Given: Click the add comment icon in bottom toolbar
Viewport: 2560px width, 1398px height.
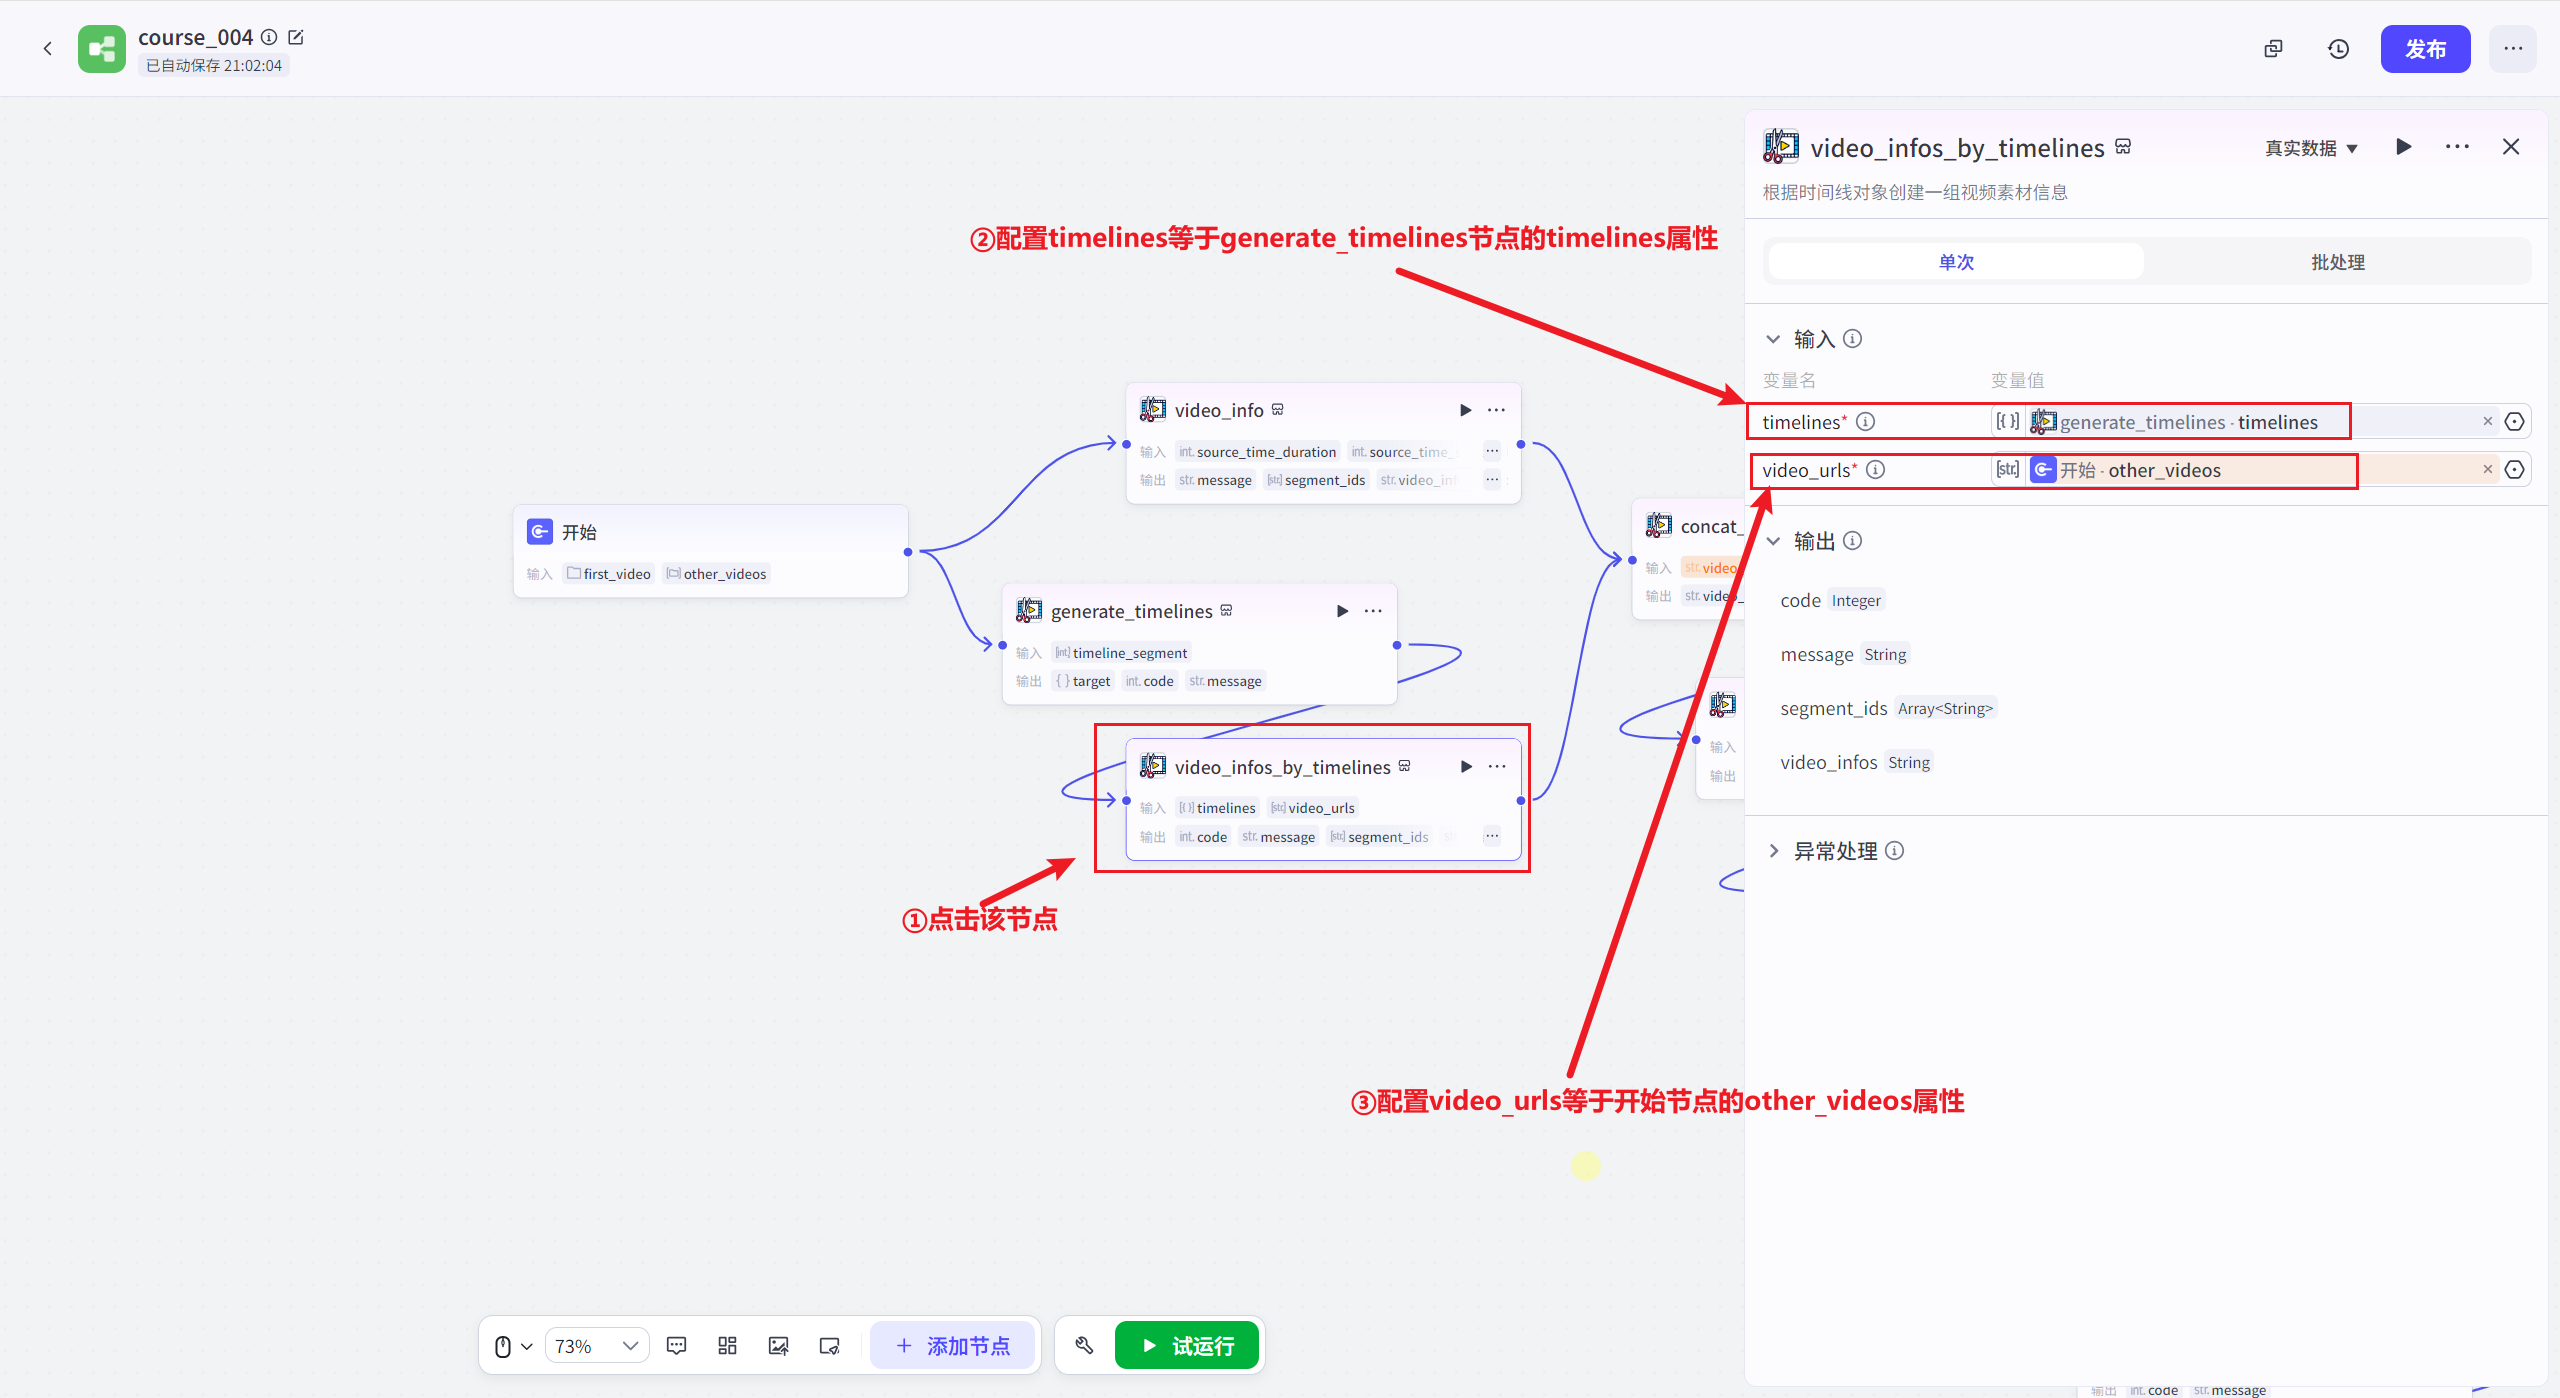Looking at the screenshot, I should pos(676,1345).
